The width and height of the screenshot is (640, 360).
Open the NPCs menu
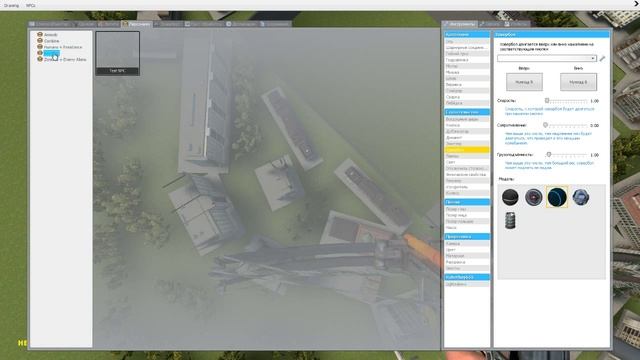(31, 5)
